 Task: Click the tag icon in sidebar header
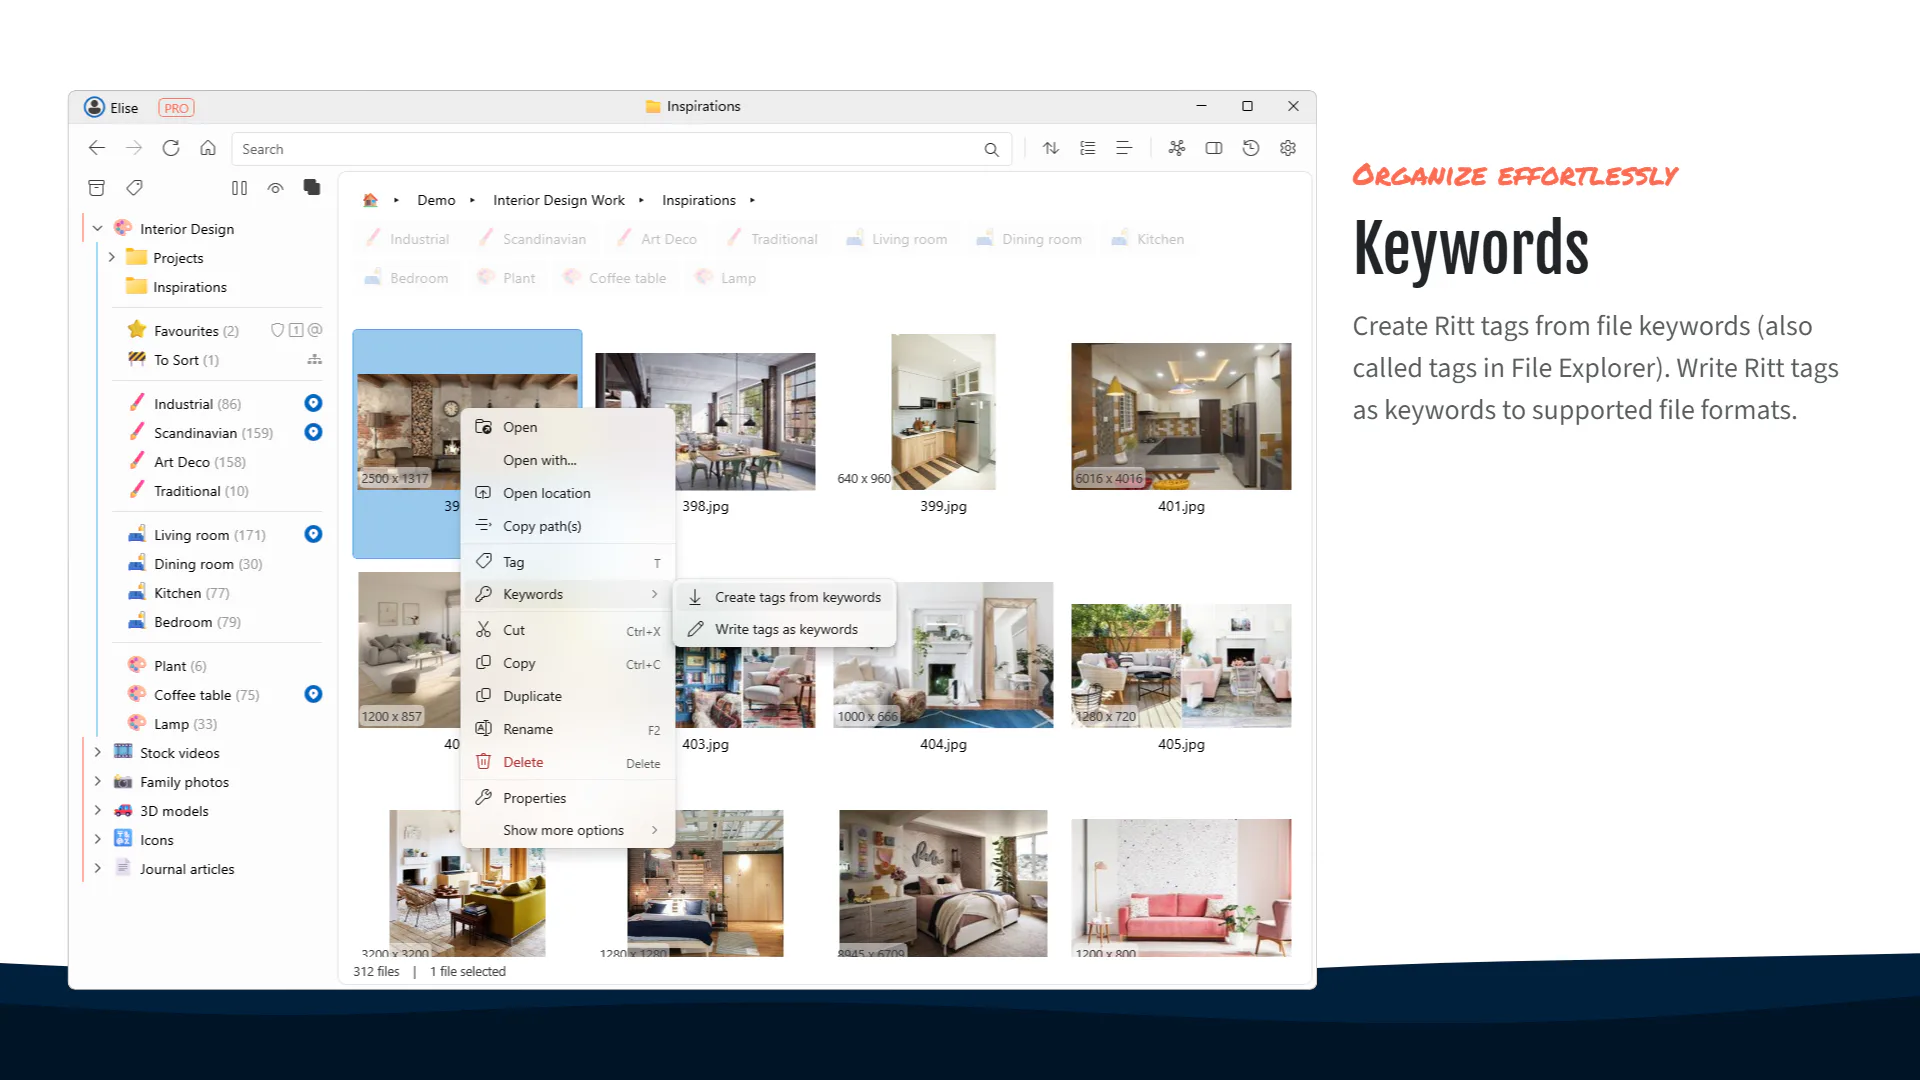click(x=134, y=187)
